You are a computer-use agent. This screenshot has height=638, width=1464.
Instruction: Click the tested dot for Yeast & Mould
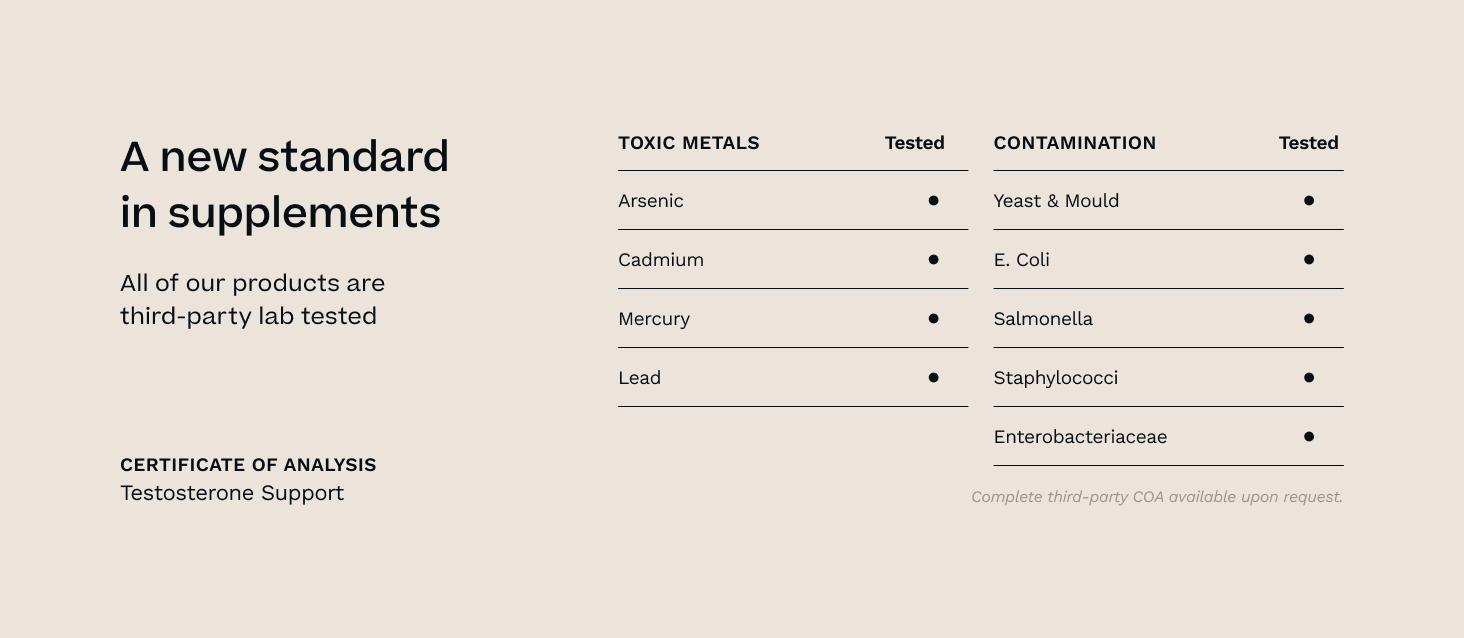1308,201
